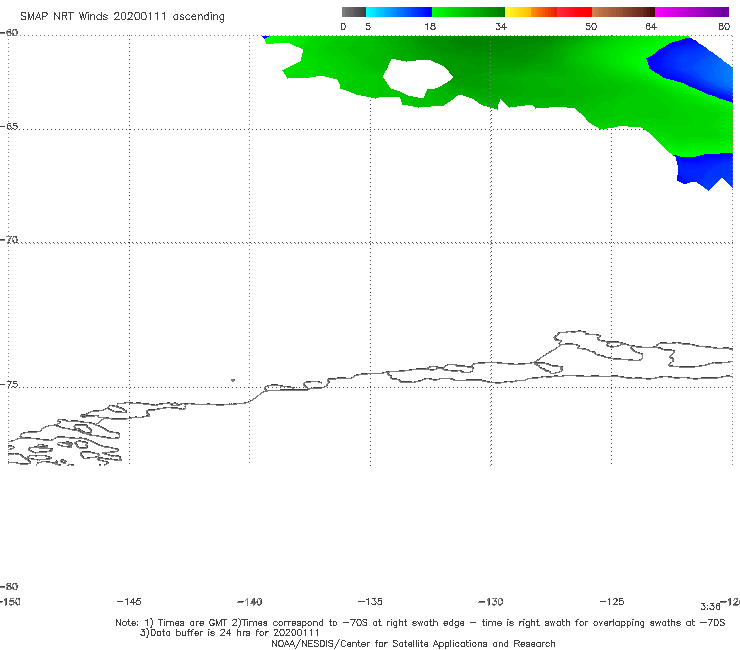
Task: Click the longitude label '-130'
Action: (x=491, y=602)
